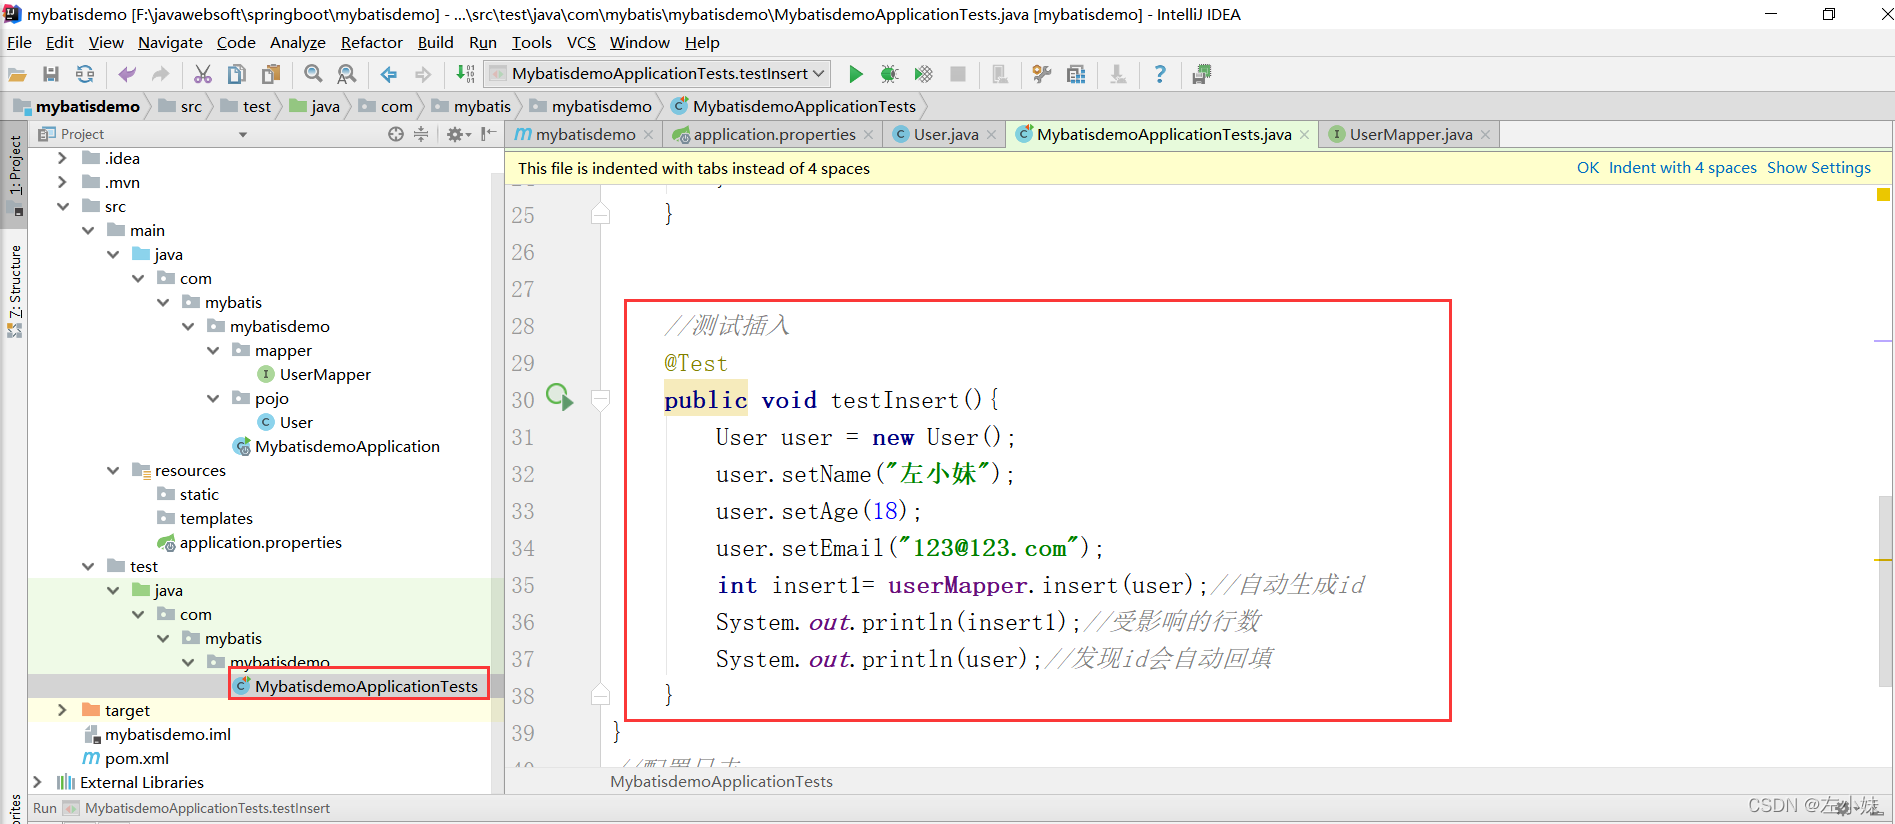Navigate forward with the gray arrow
Image resolution: width=1895 pixels, height=824 pixels.
coord(423,74)
